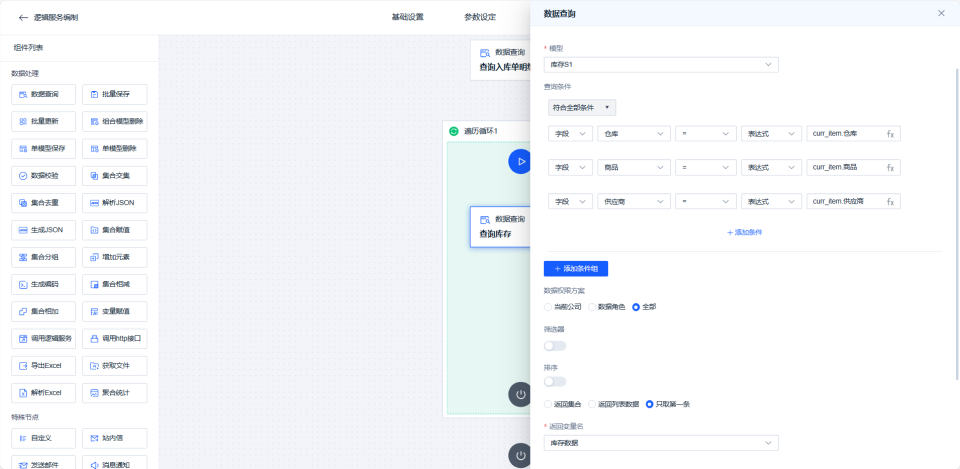Switch to the 参数设定 tab
The width and height of the screenshot is (960, 469).
click(480, 17)
